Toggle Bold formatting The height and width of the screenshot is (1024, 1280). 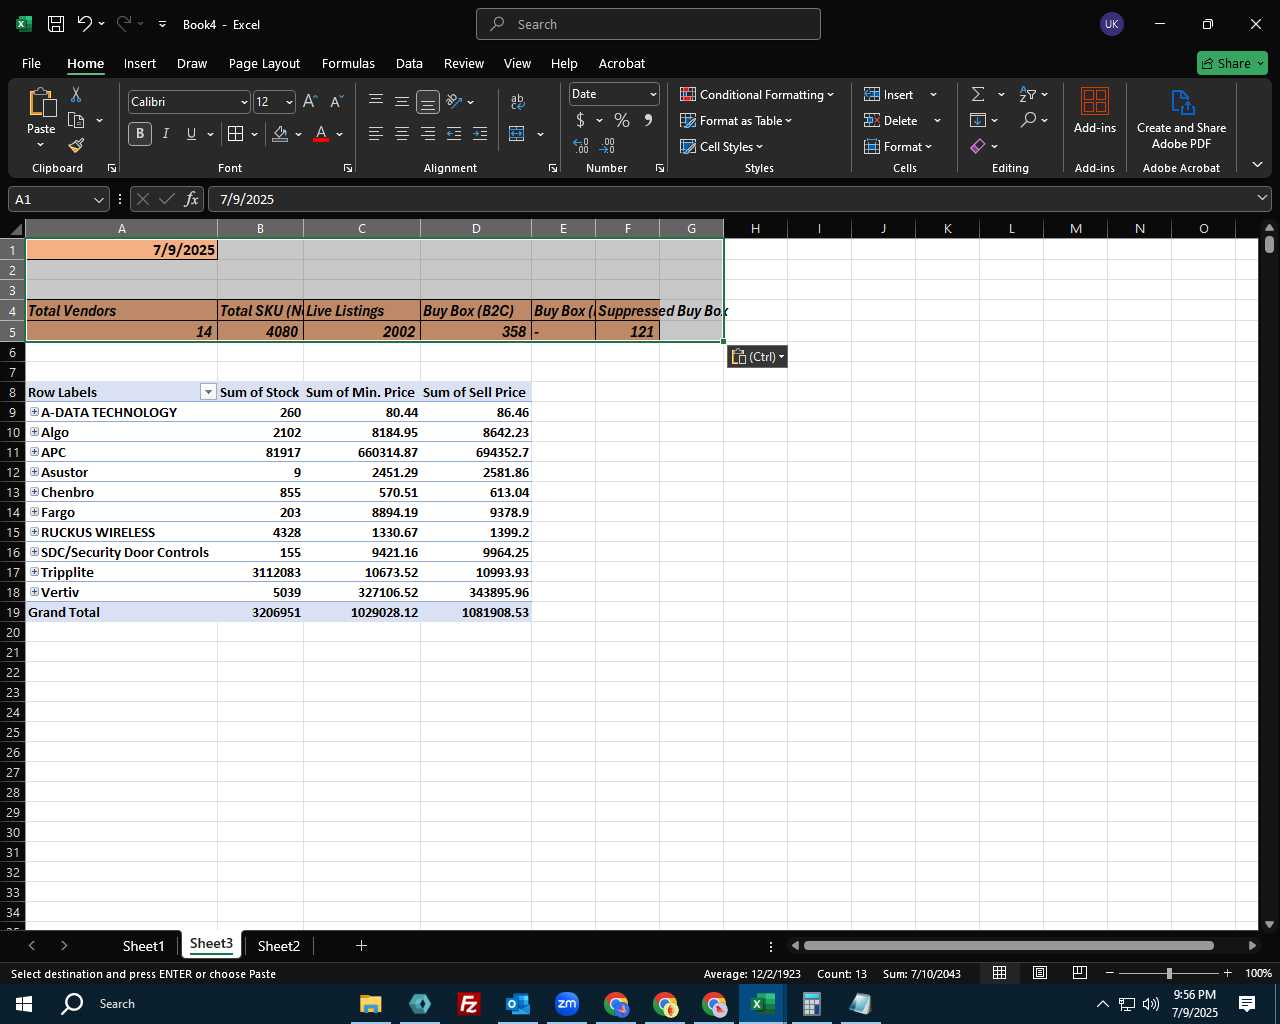click(140, 134)
